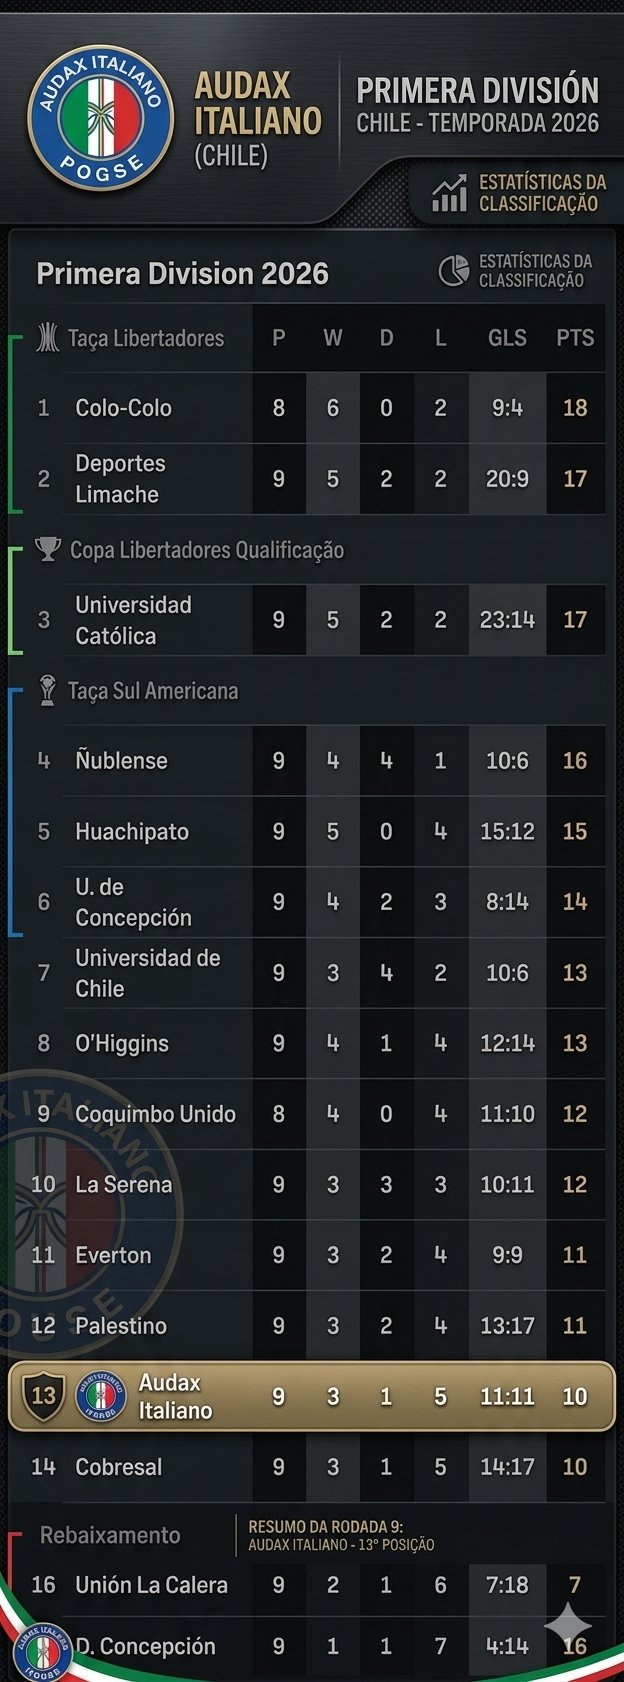Open the Deportes Limache team entry
The height and width of the screenshot is (1682, 624).
click(120, 479)
